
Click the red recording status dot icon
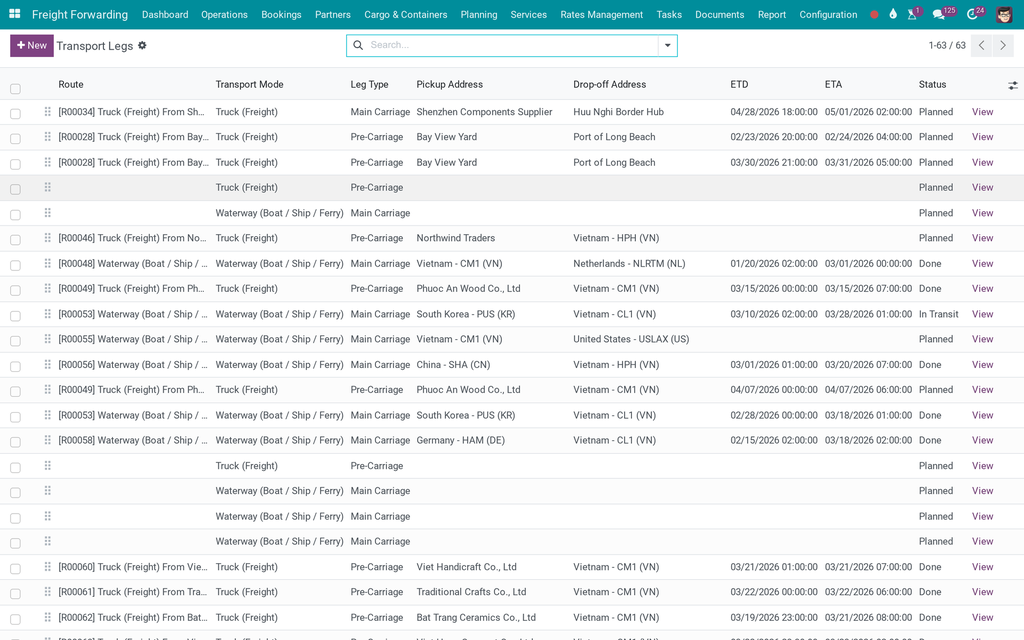pos(874,14)
